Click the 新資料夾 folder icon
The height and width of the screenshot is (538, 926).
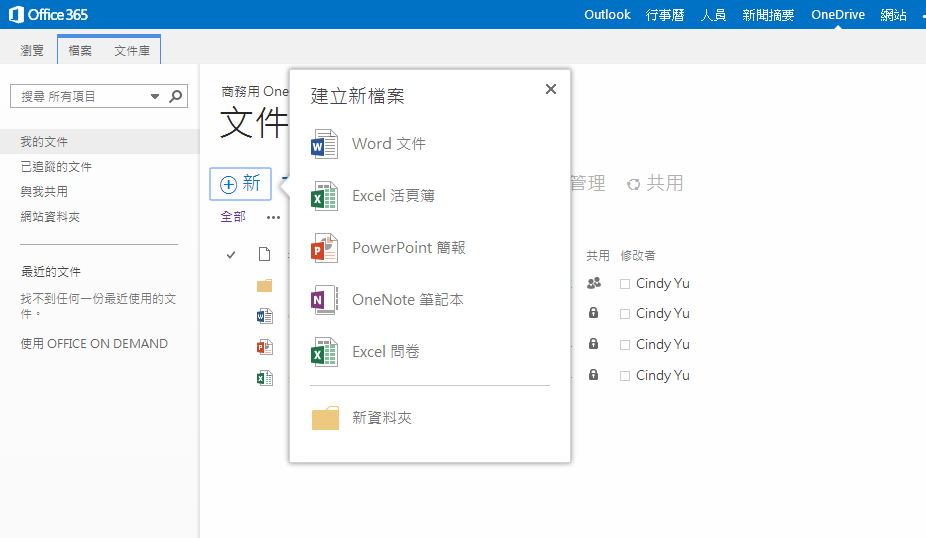325,418
